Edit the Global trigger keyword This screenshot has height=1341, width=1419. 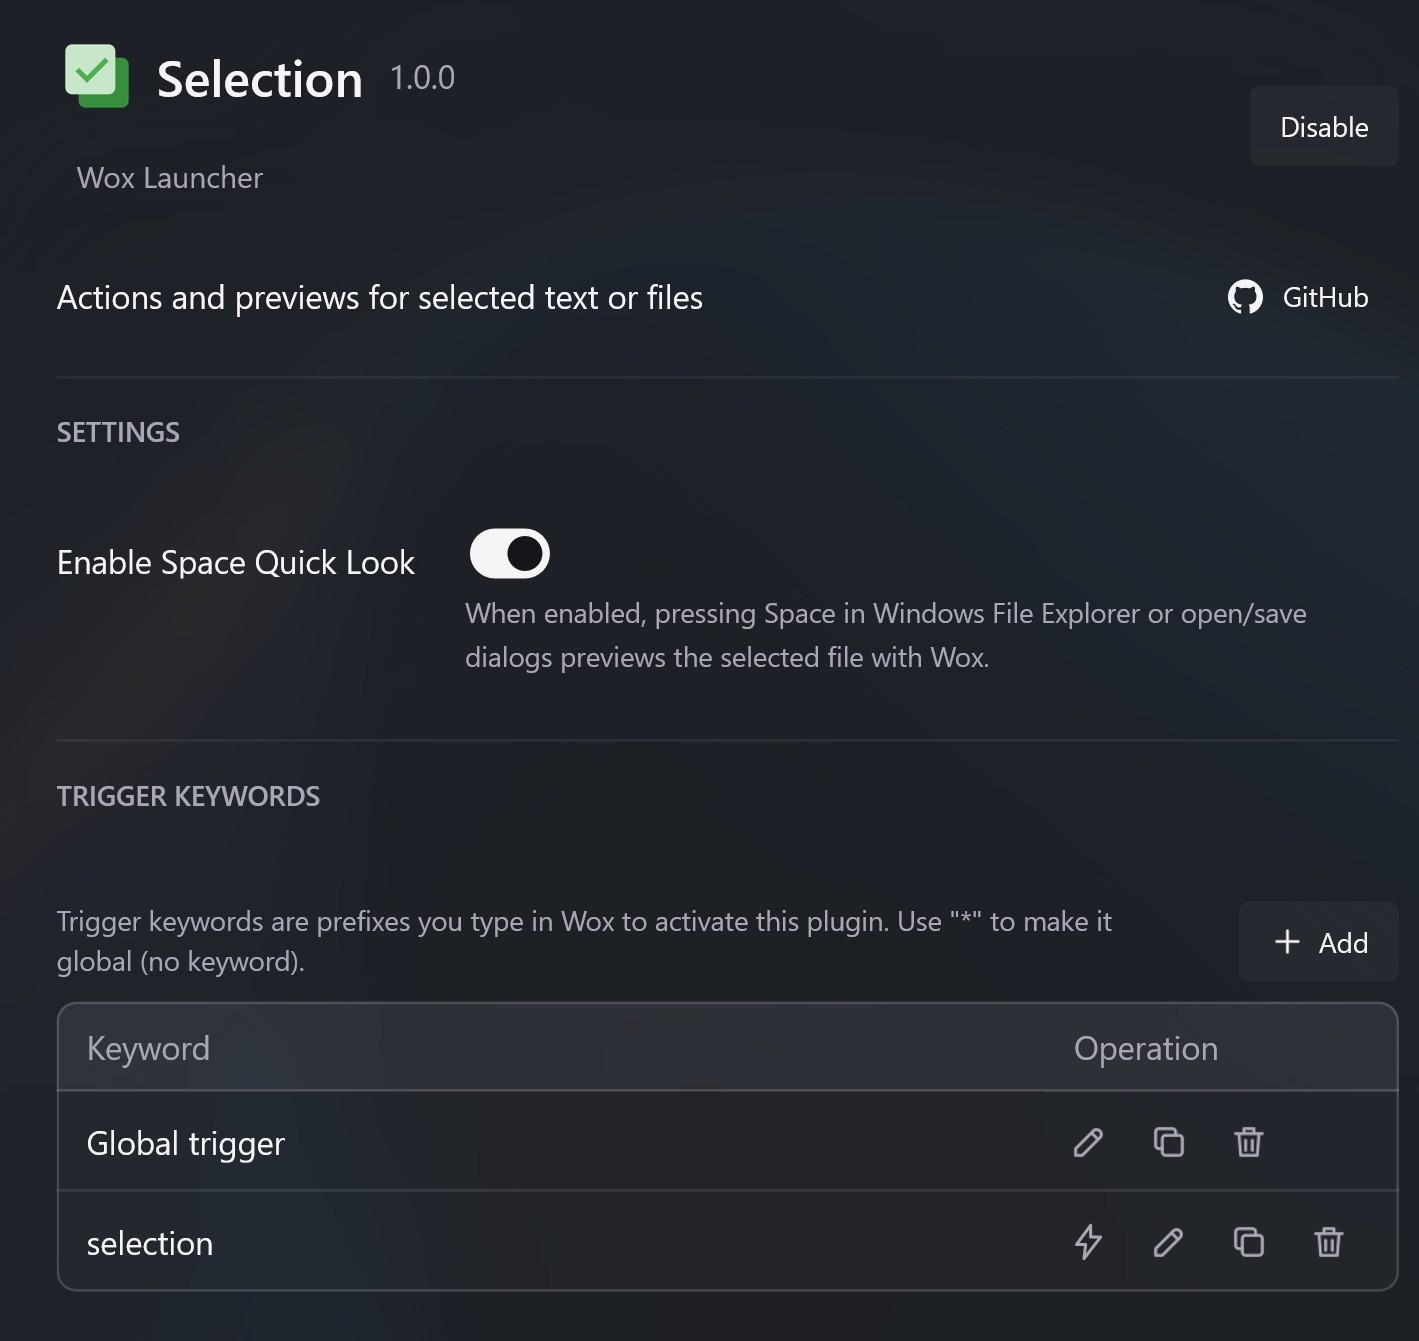pyautogui.click(x=1088, y=1142)
